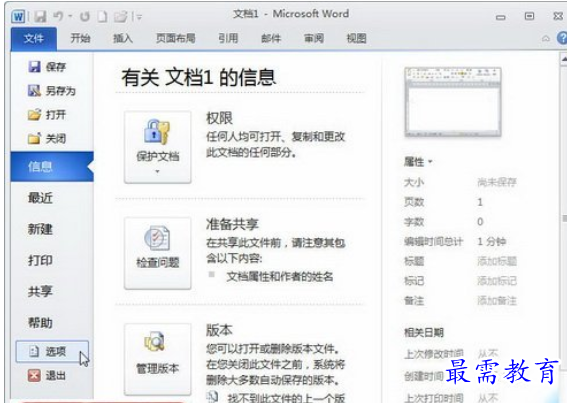Click the Open folder icon in quick access toolbar

[121, 16]
